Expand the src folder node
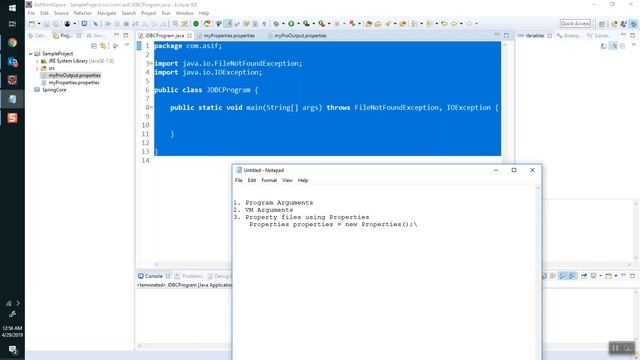The image size is (640, 360). click(x=37, y=69)
